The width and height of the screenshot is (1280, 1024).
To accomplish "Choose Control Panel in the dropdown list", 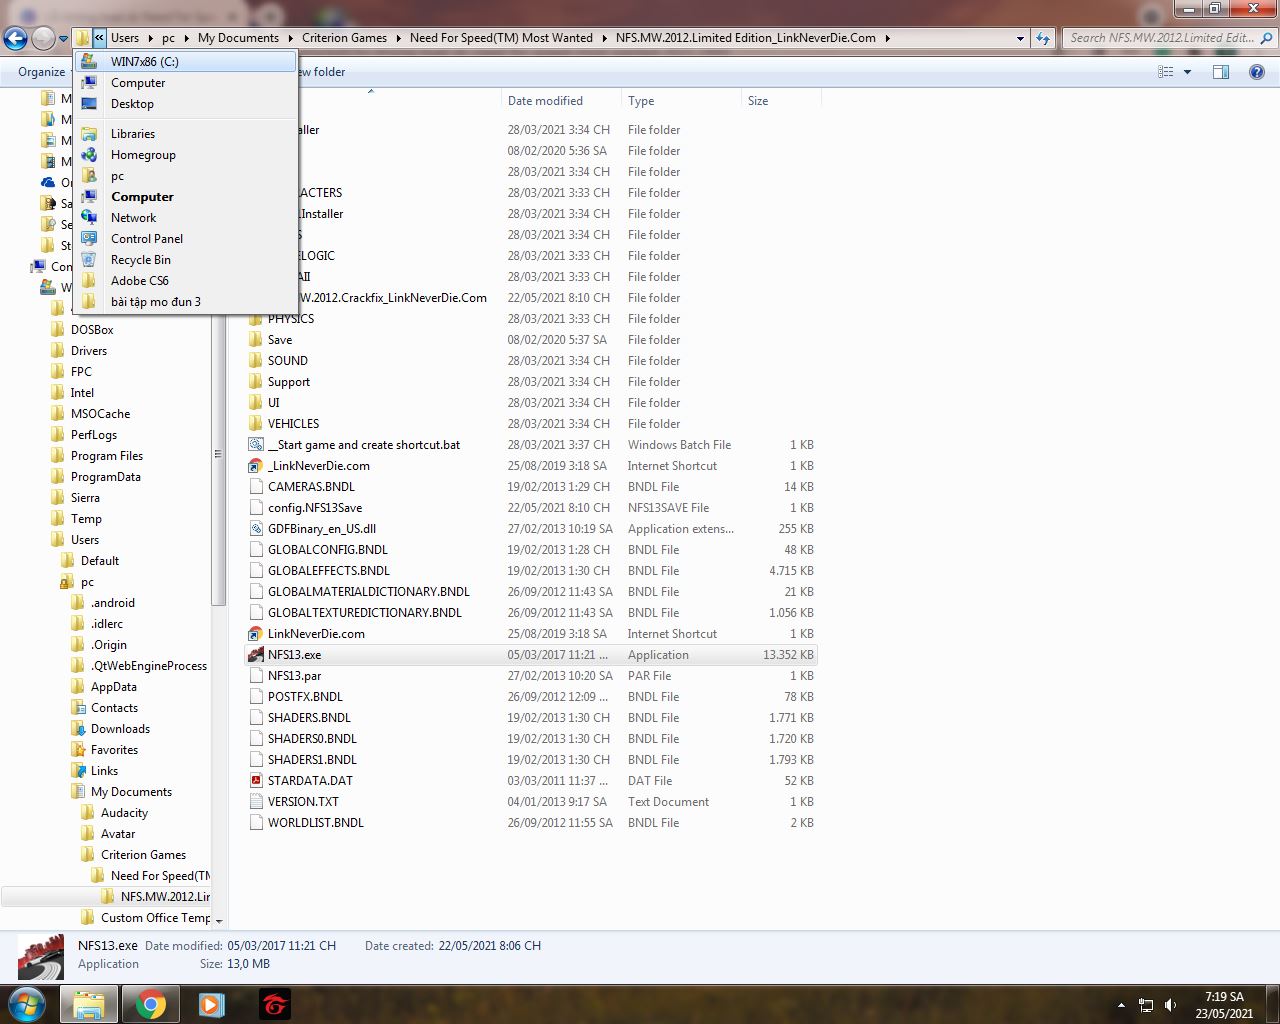I will pos(146,239).
